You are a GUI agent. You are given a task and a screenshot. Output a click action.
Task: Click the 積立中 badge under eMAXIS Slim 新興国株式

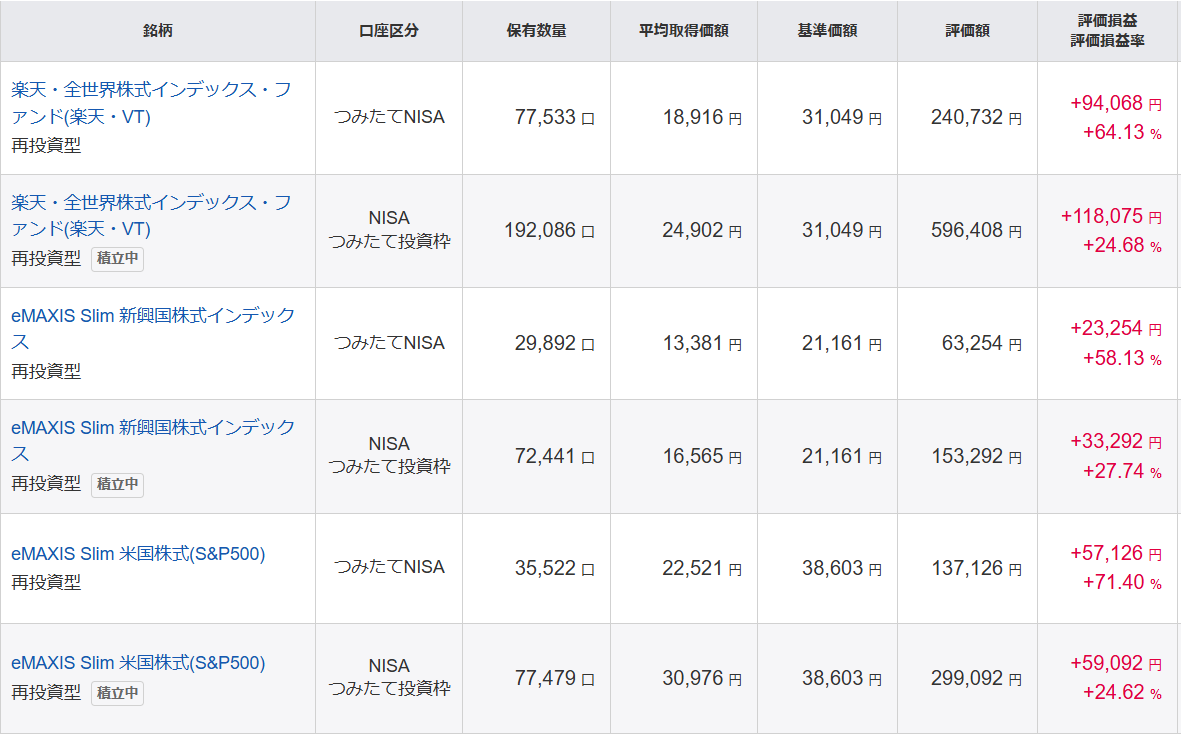coord(118,484)
